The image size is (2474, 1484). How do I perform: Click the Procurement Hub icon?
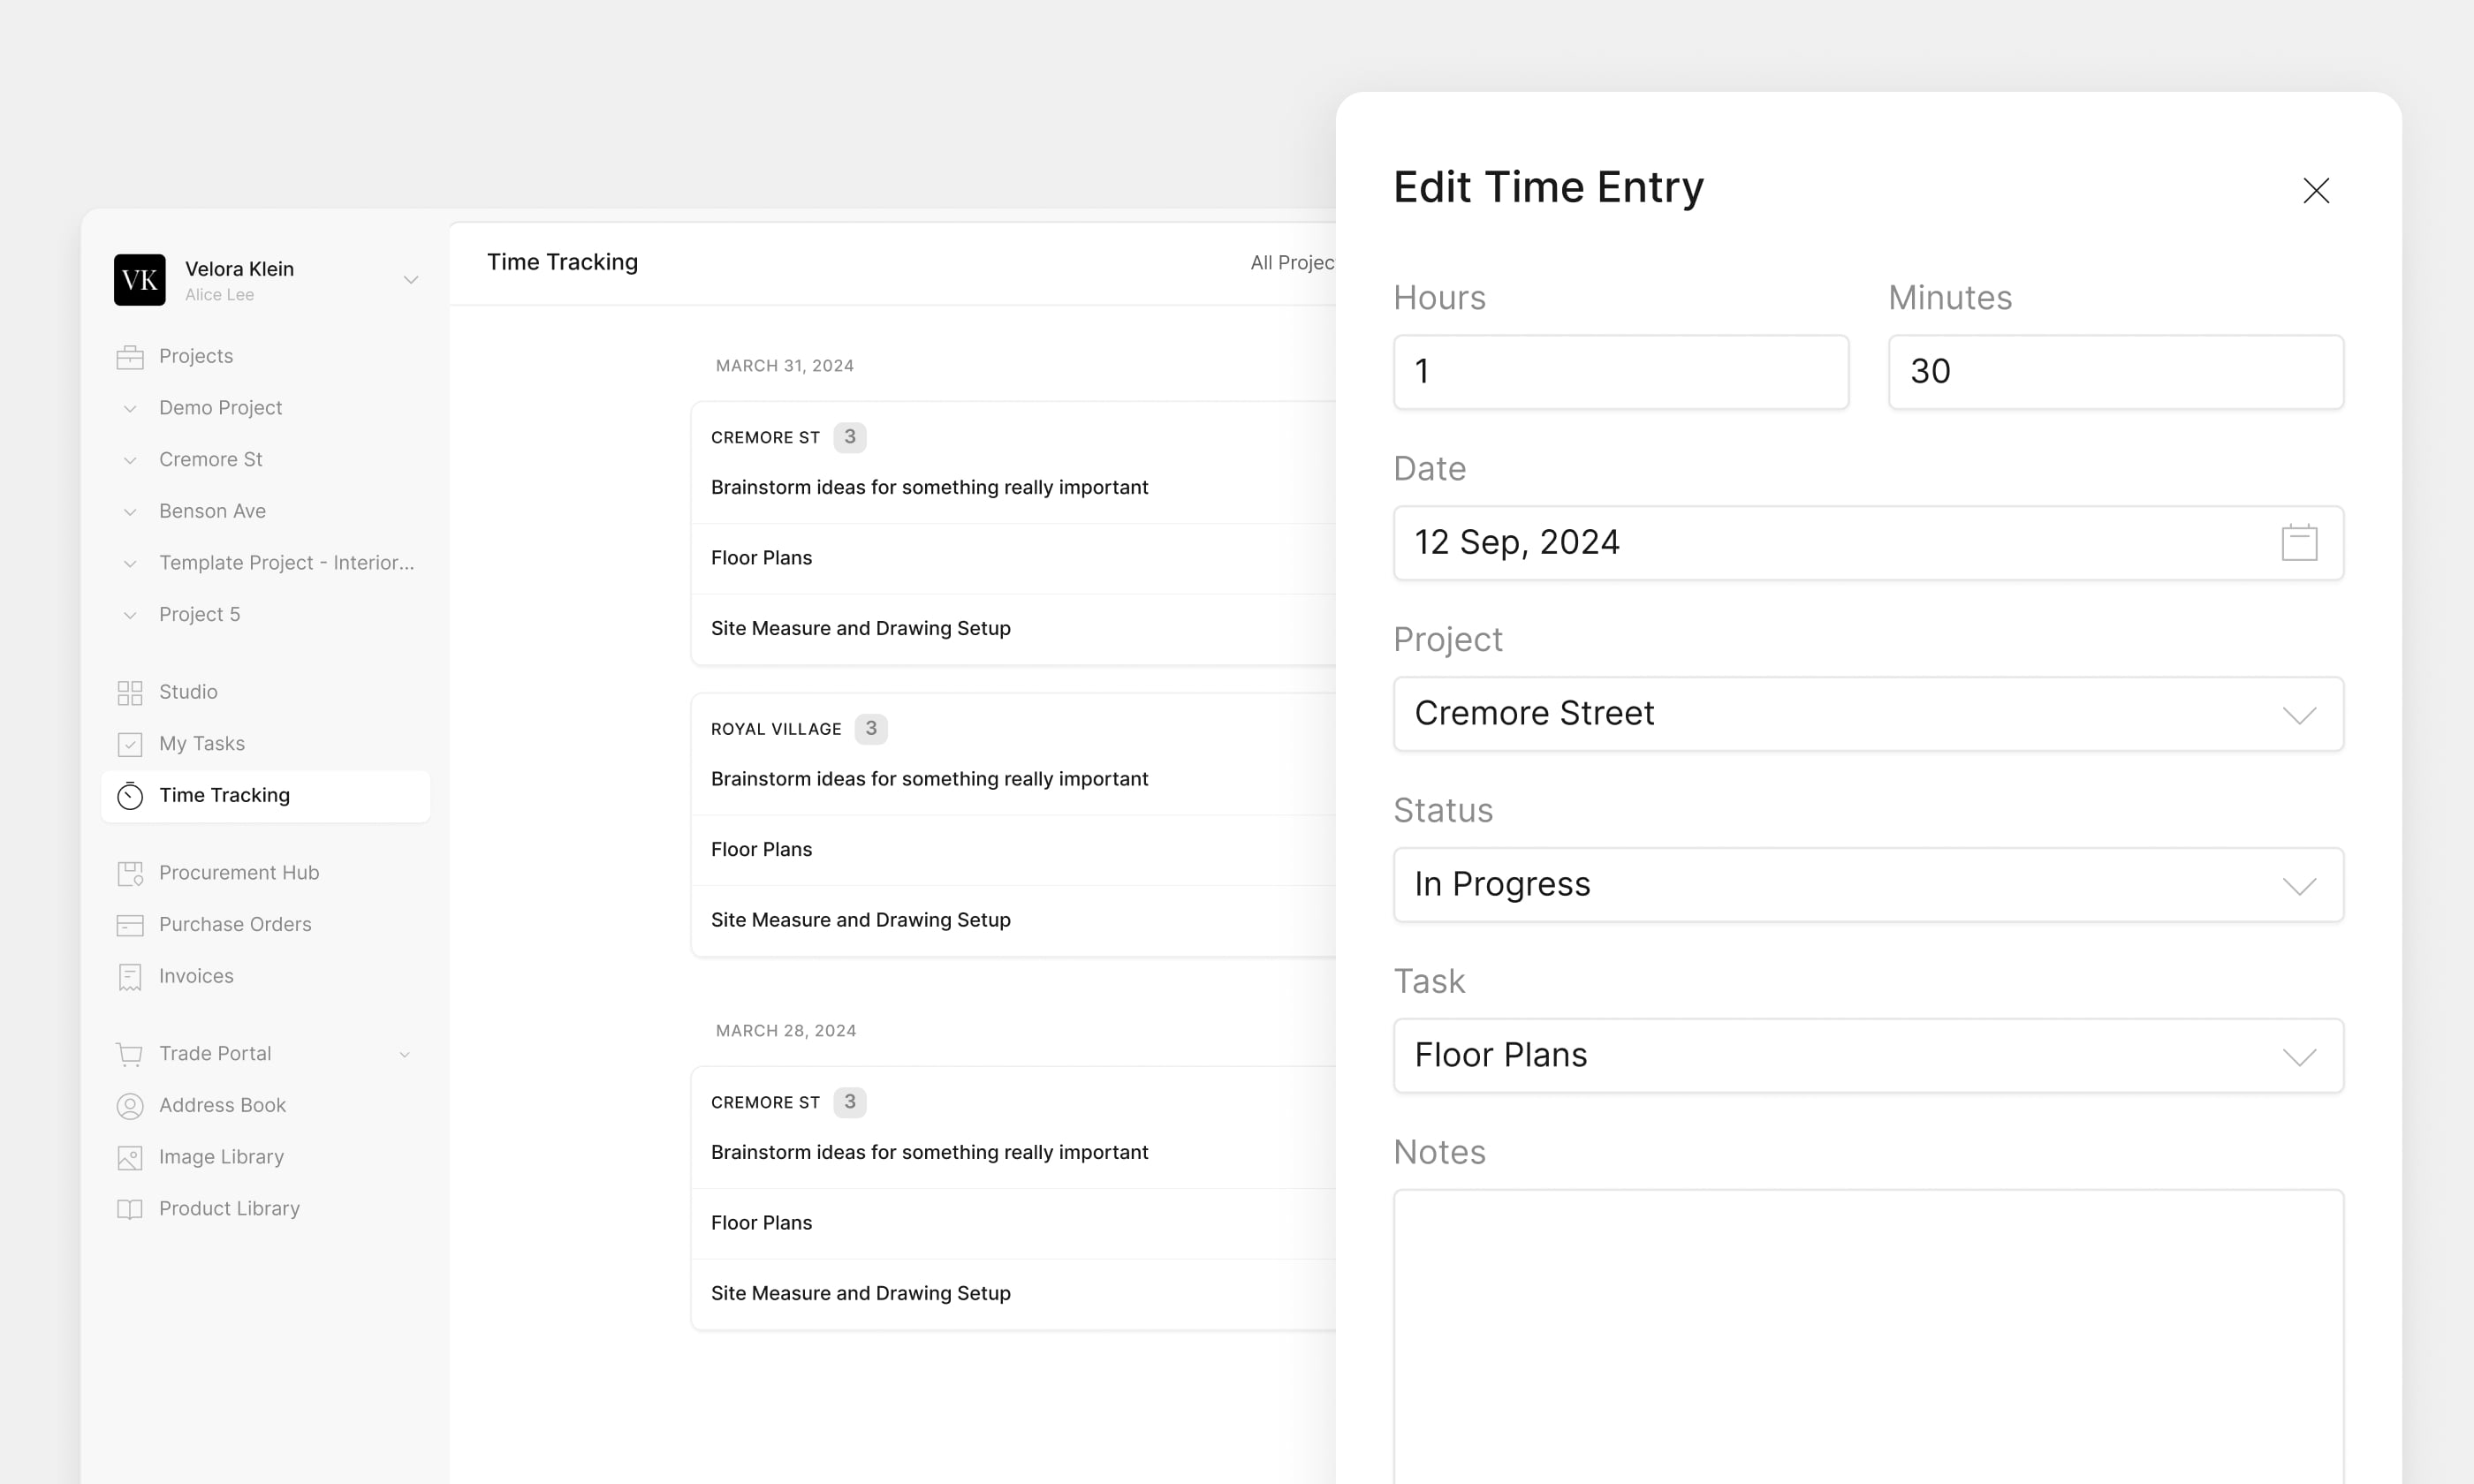[x=130, y=873]
